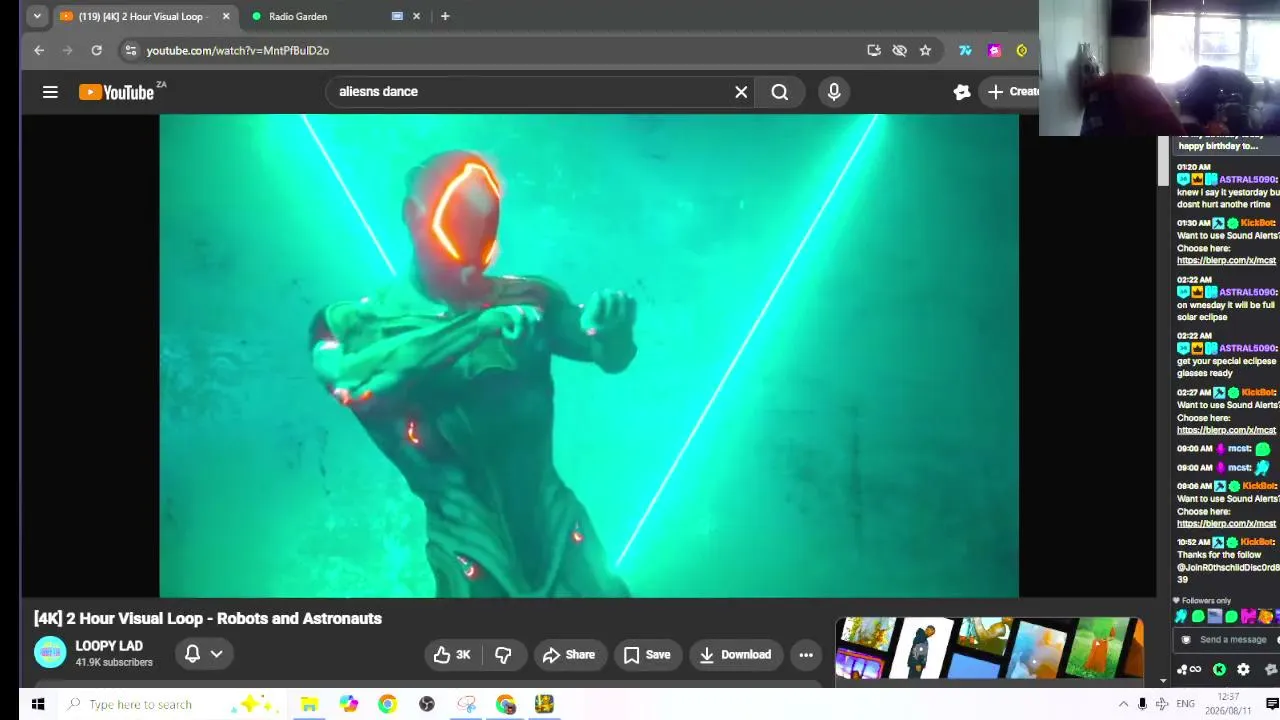Type in the chat 'Send a message' field
The image size is (1280, 720).
tap(1232, 640)
